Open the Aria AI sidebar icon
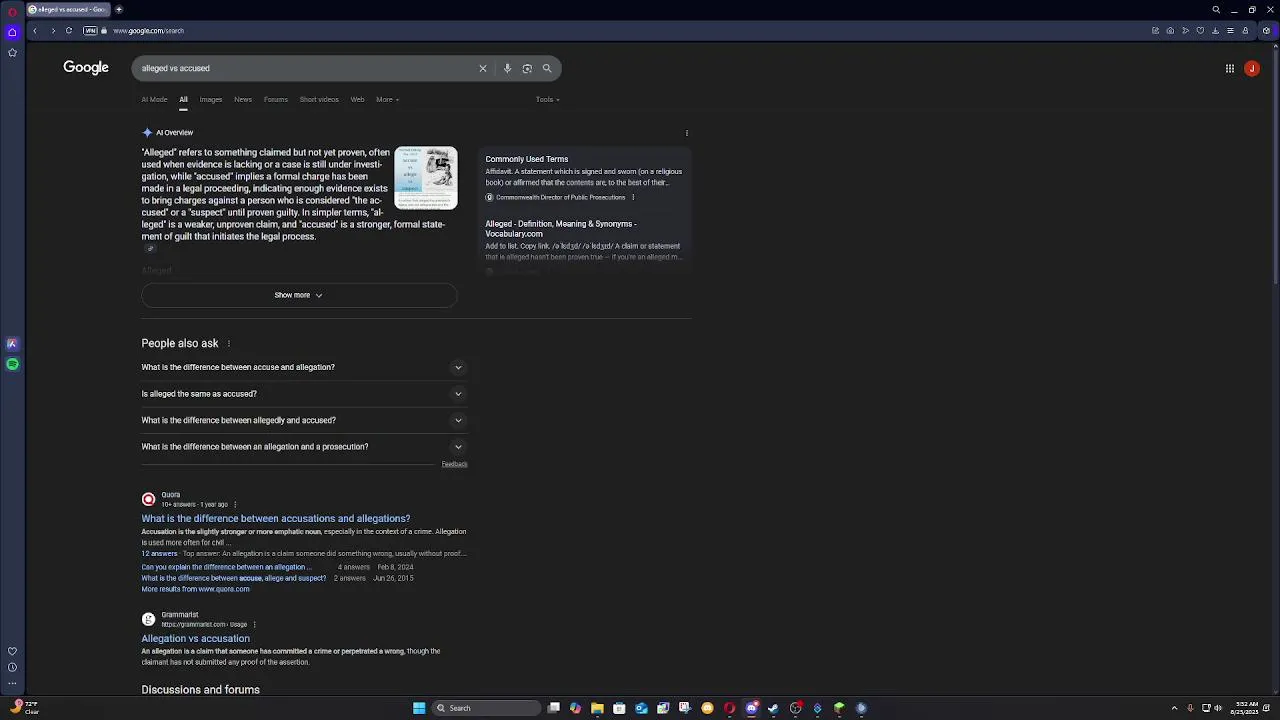Viewport: 1280px width, 720px height. click(x=12, y=343)
